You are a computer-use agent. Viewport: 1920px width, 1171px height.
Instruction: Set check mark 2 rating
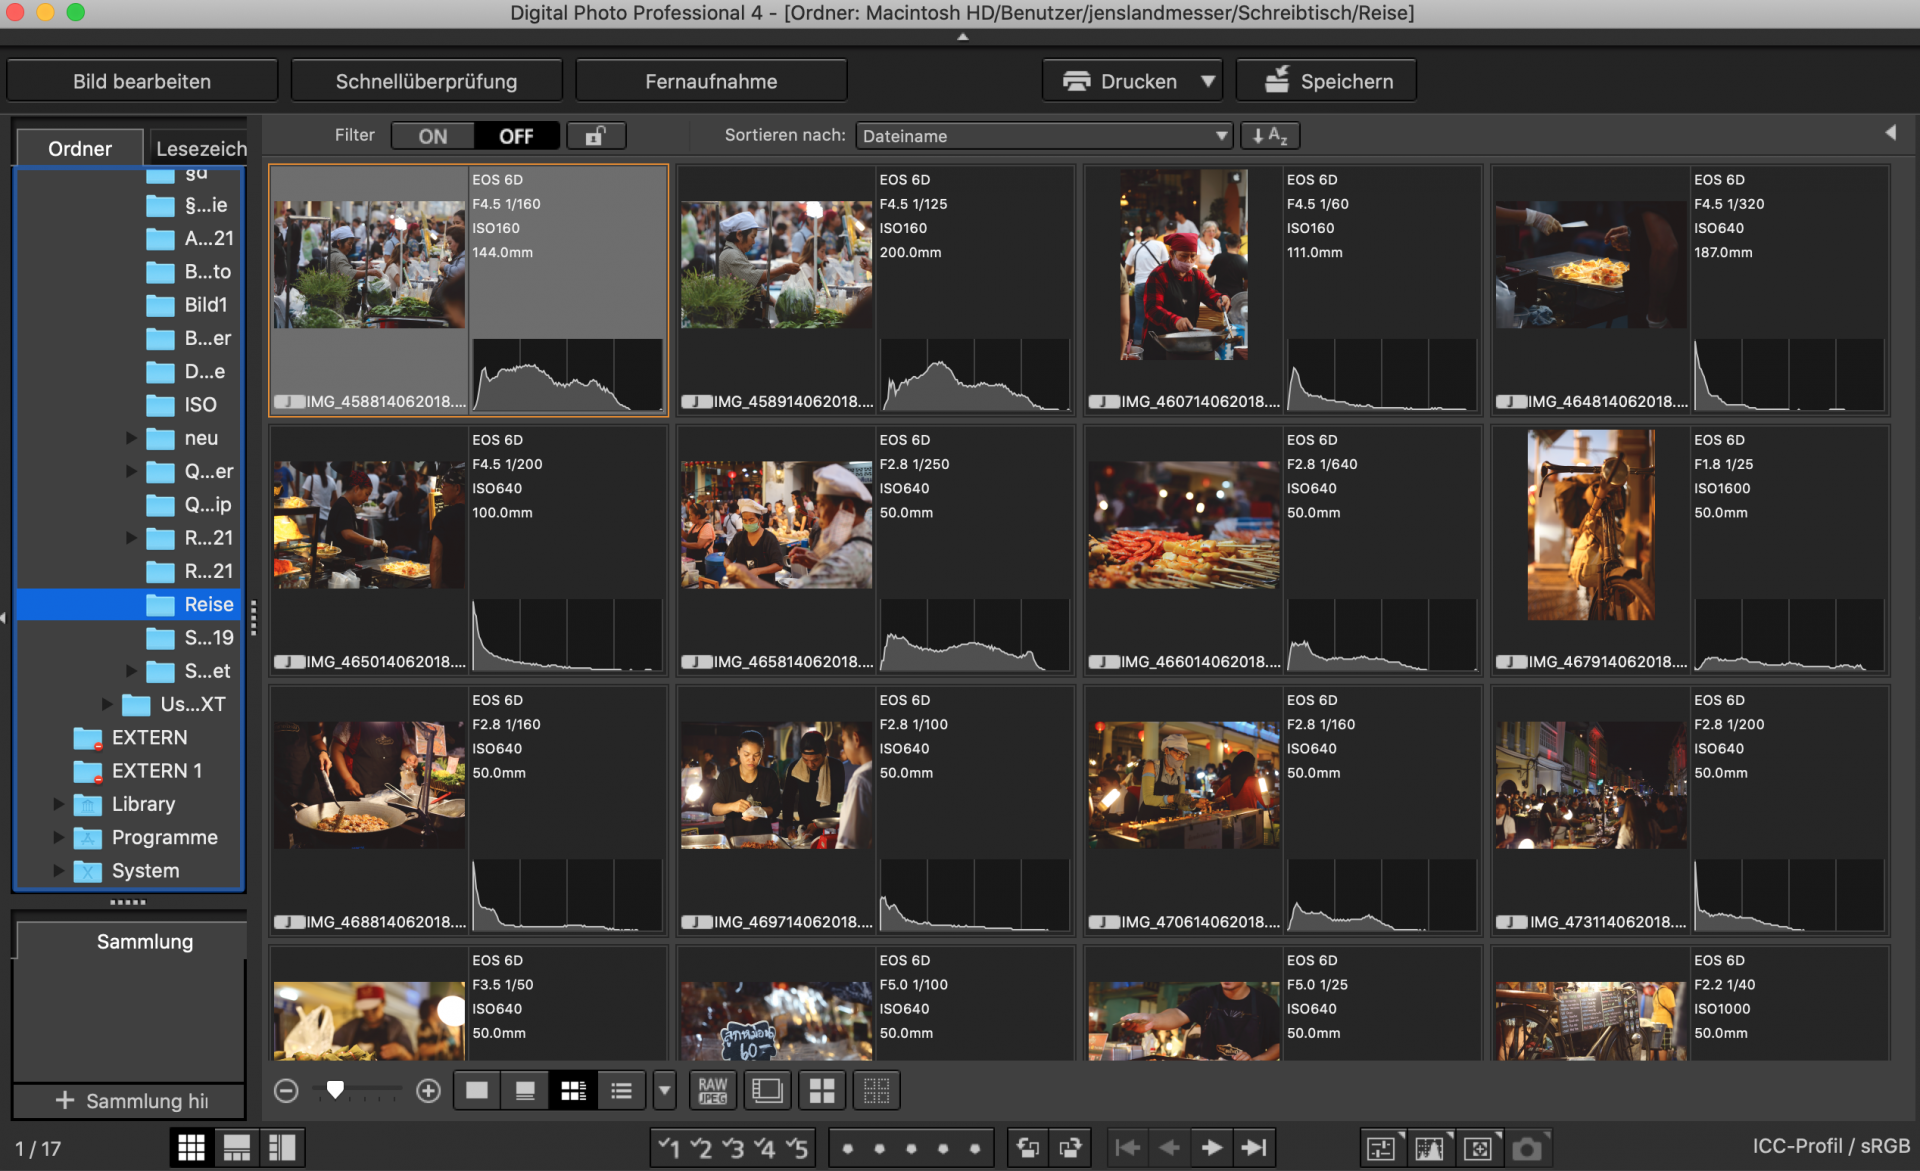pos(702,1148)
